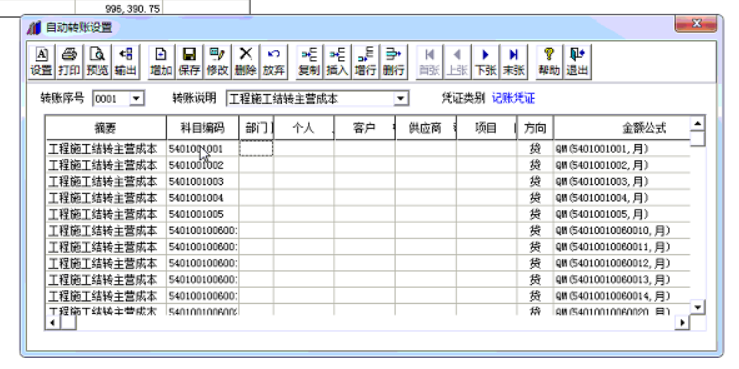This screenshot has width=739, height=369.
Task: Go to previous record with 上张
Action: (457, 61)
